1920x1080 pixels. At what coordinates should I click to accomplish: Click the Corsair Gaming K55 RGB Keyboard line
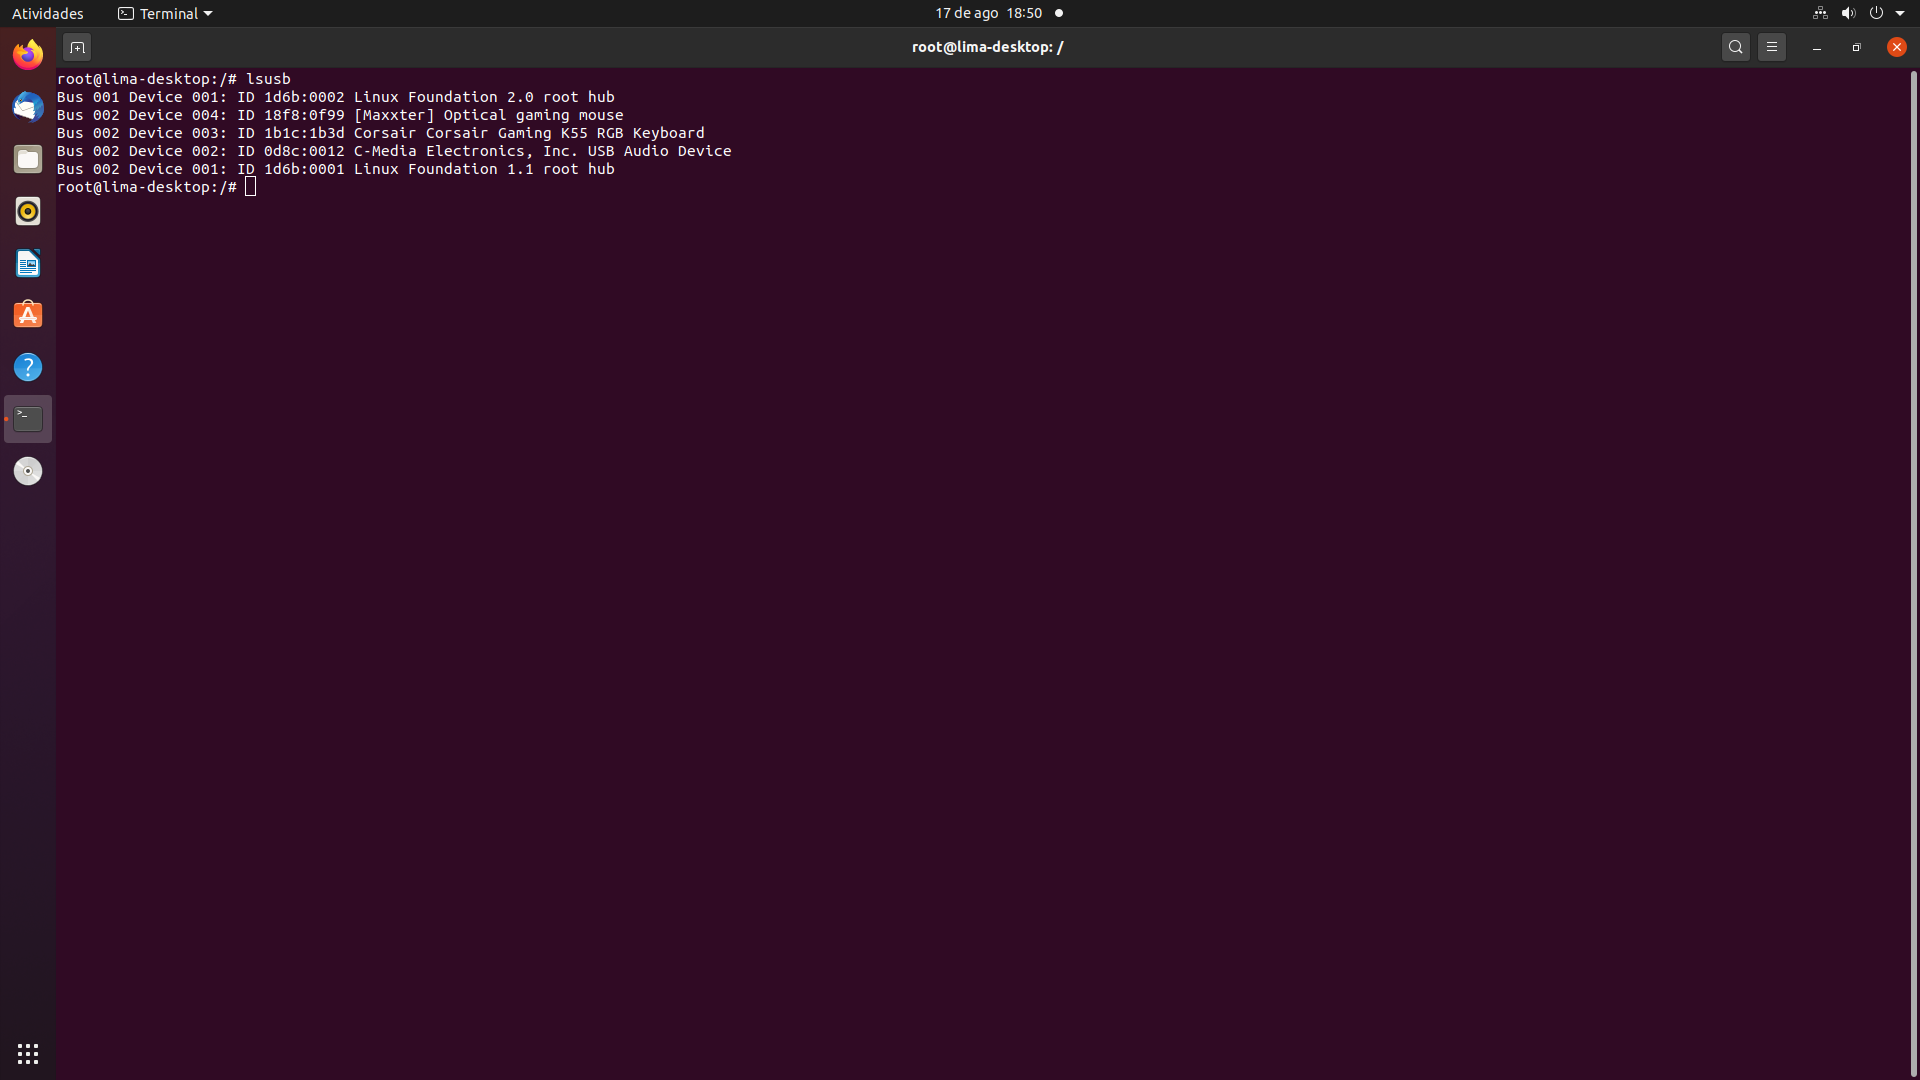(381, 133)
